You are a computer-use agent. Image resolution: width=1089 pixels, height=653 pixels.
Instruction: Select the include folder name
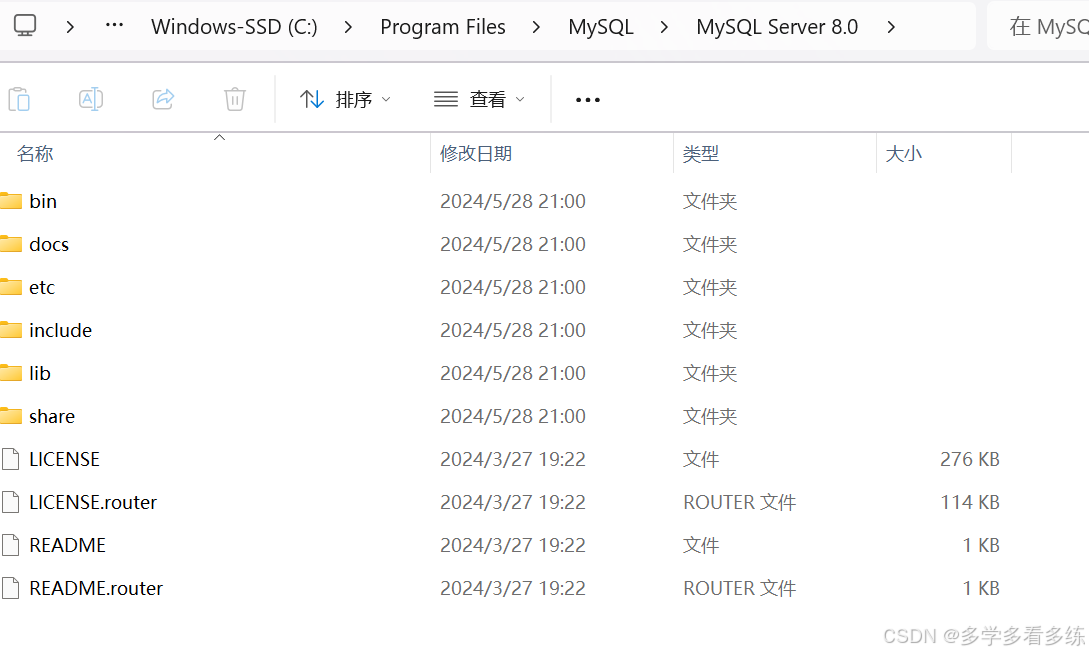pyautogui.click(x=60, y=331)
